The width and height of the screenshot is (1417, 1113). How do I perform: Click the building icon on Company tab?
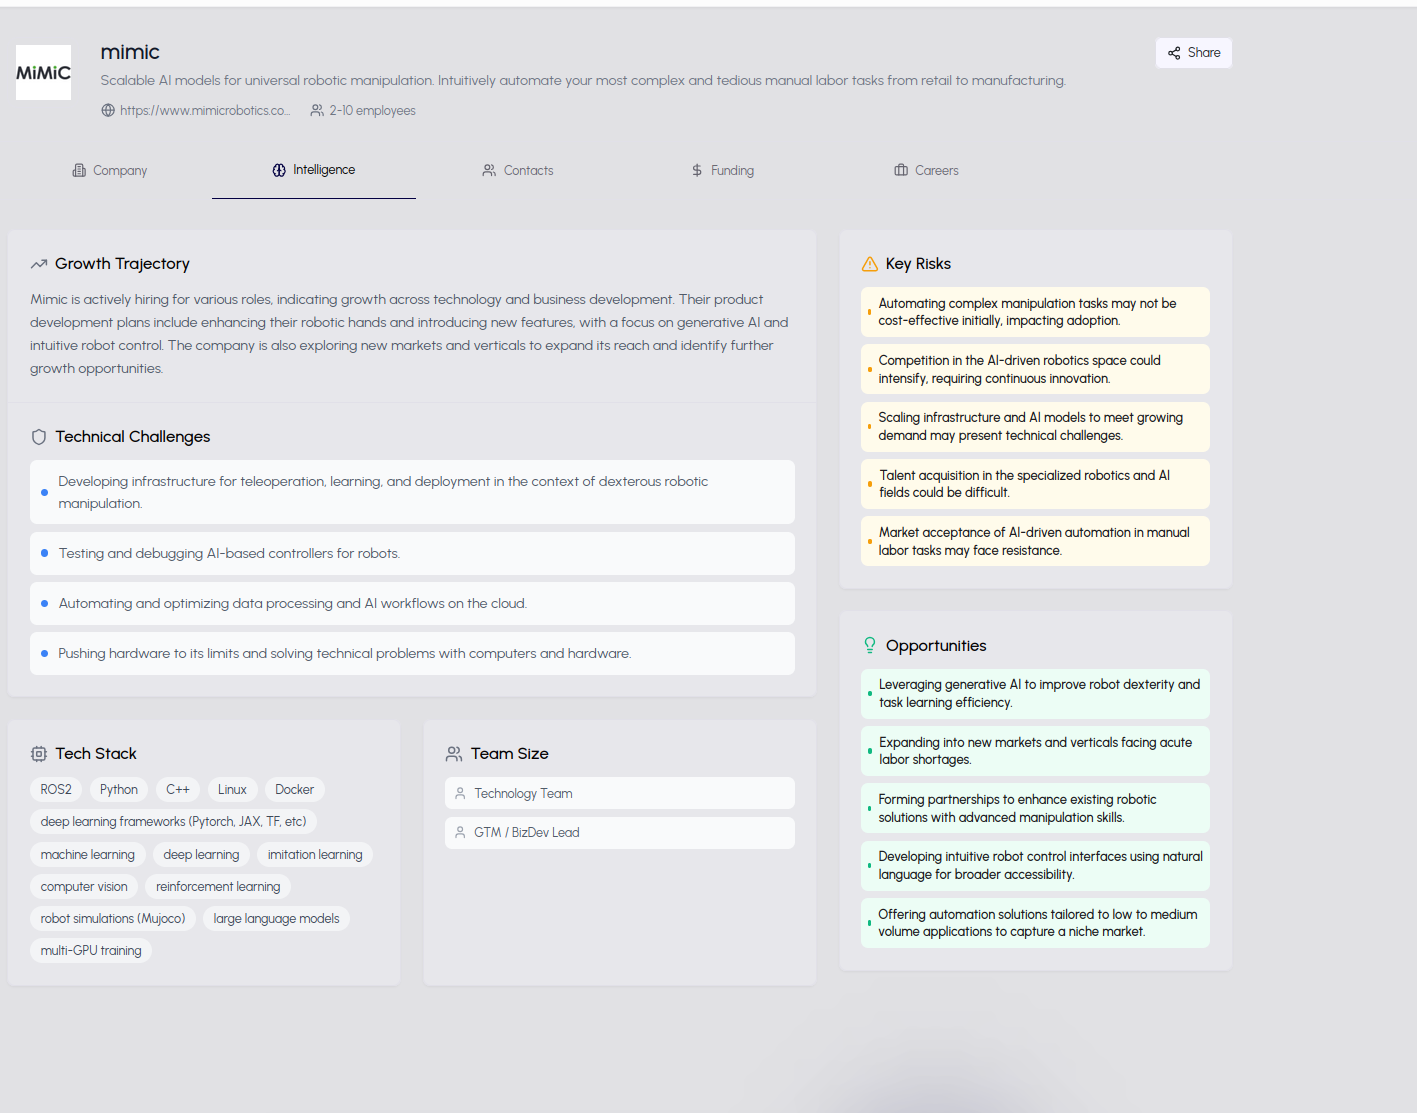pos(79,171)
